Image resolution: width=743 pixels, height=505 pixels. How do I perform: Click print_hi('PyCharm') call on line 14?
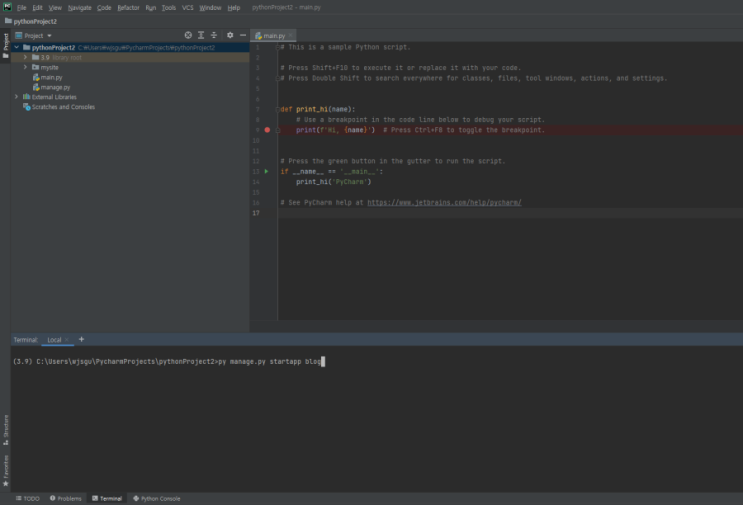pyautogui.click(x=334, y=182)
